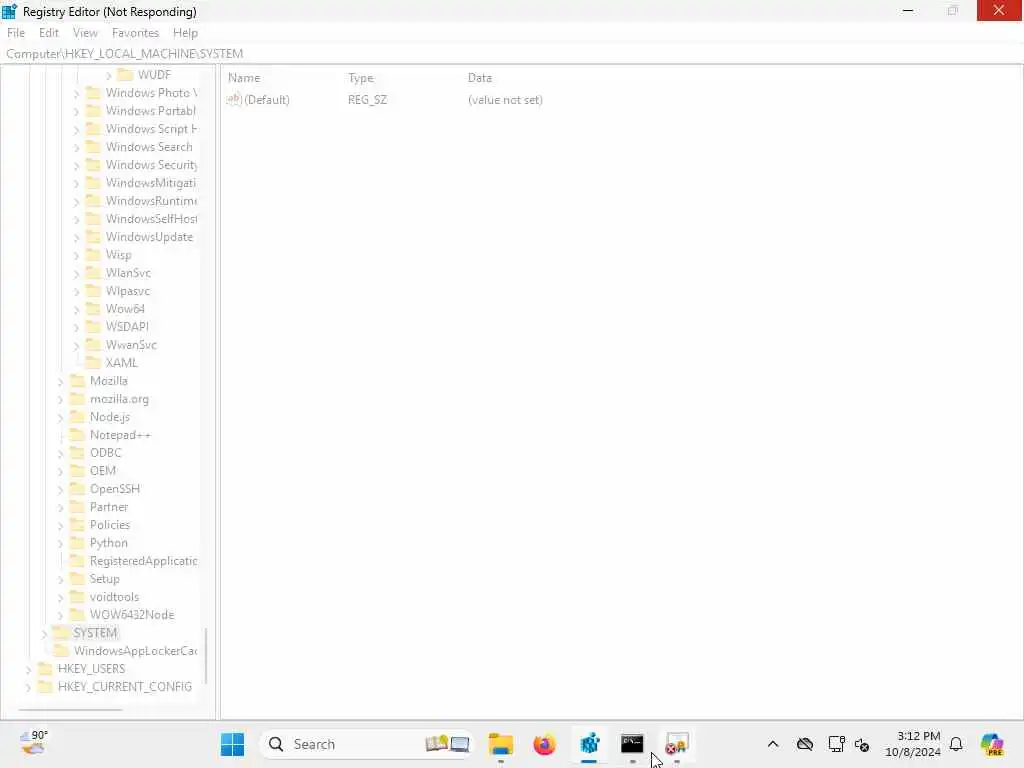Select the OpenSSH folder icon
The image size is (1024, 768).
[x=78, y=488]
